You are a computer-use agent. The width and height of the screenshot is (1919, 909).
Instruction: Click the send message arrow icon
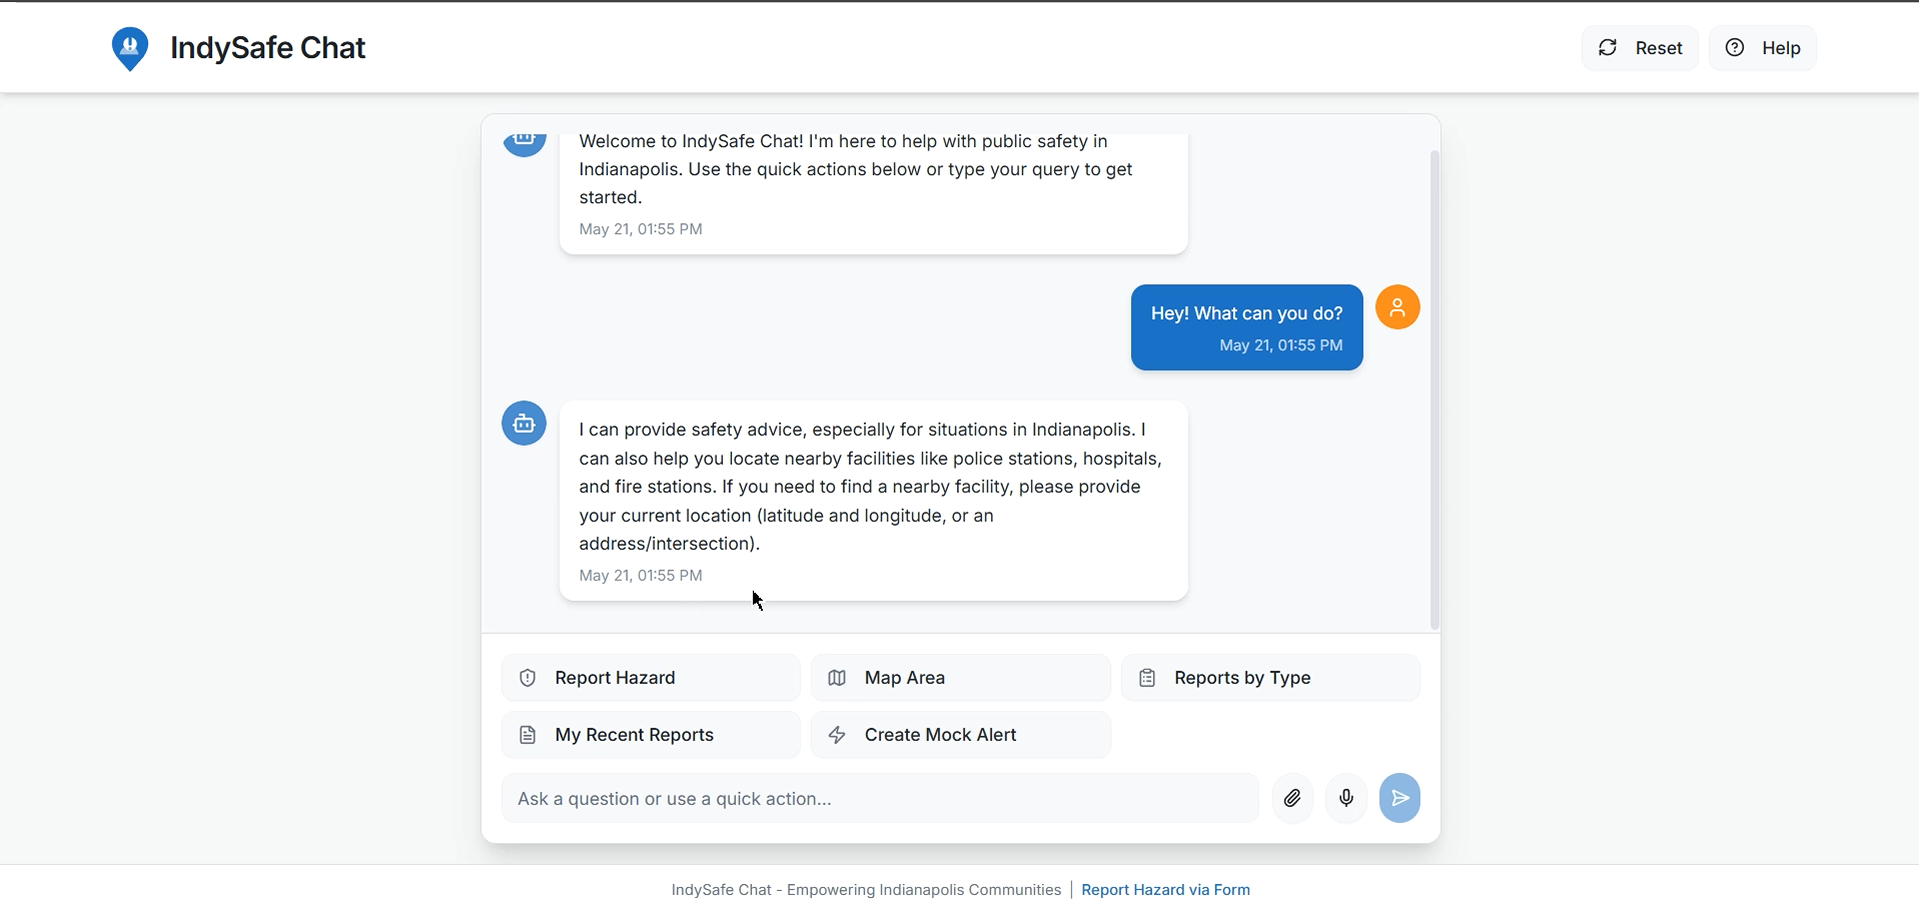tap(1400, 798)
